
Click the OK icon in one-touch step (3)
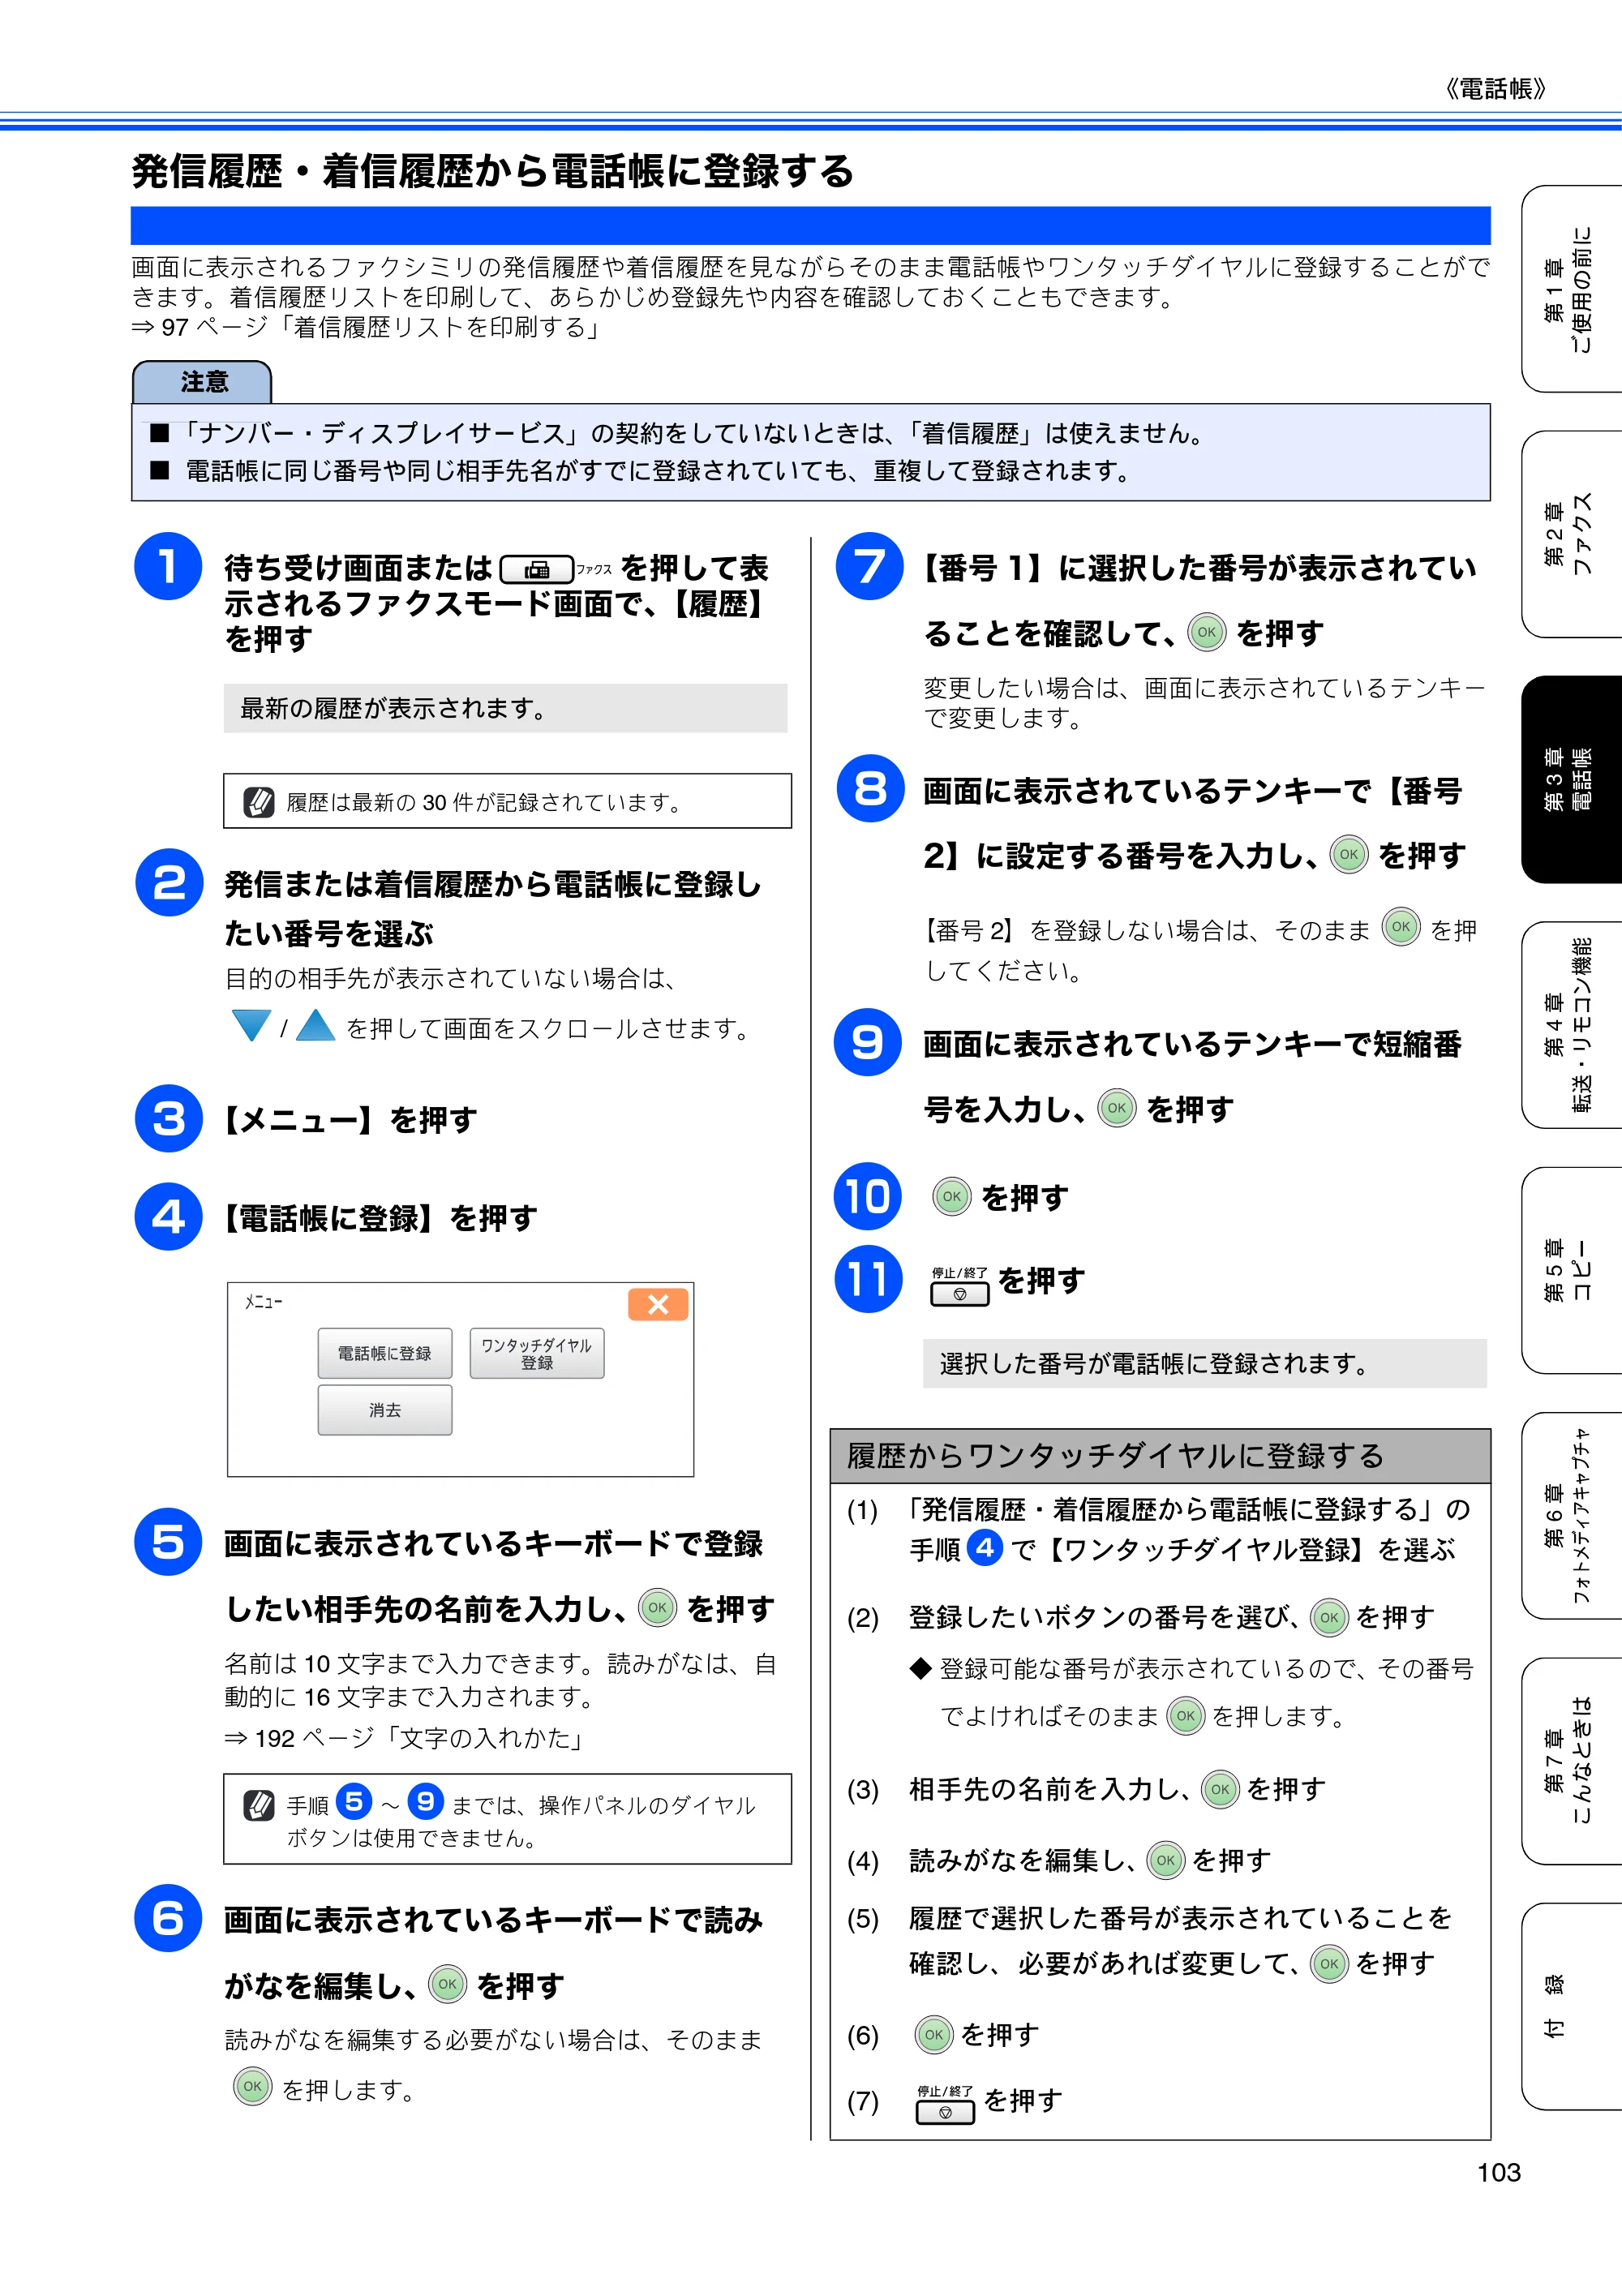[1220, 1789]
